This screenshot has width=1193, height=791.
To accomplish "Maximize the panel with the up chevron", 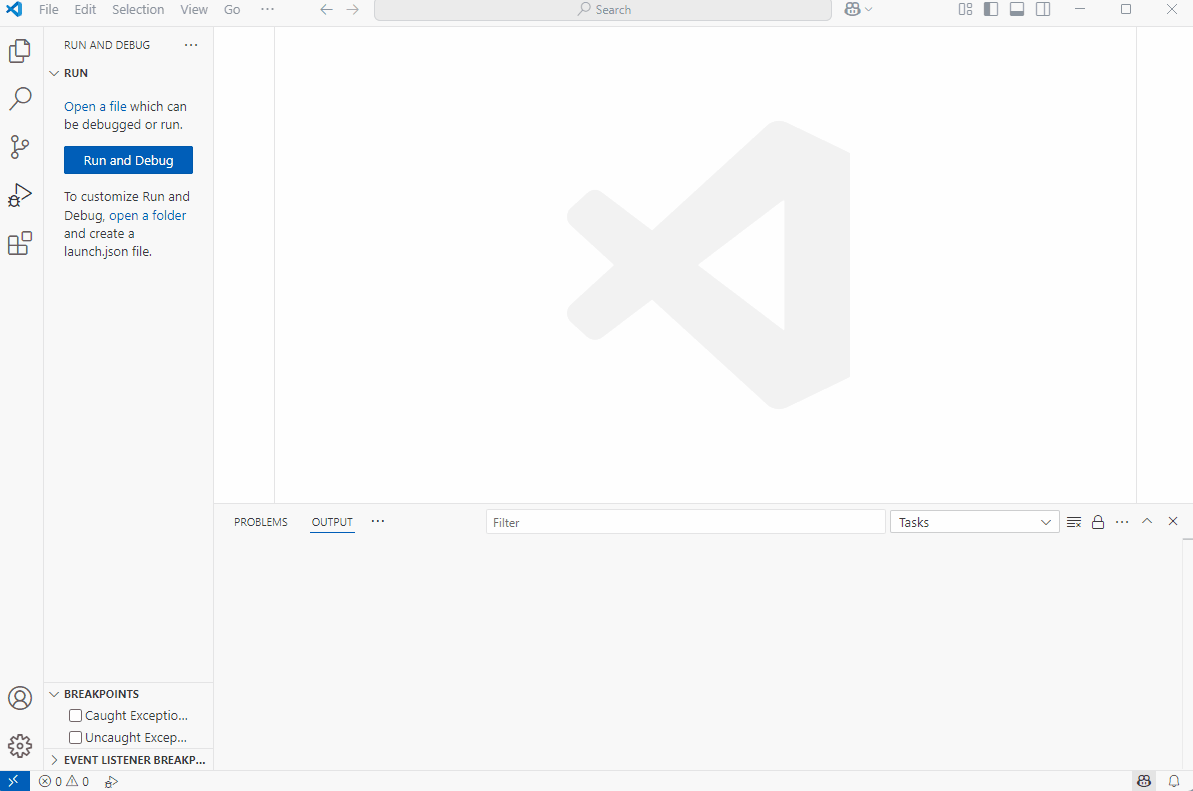I will tap(1147, 521).
